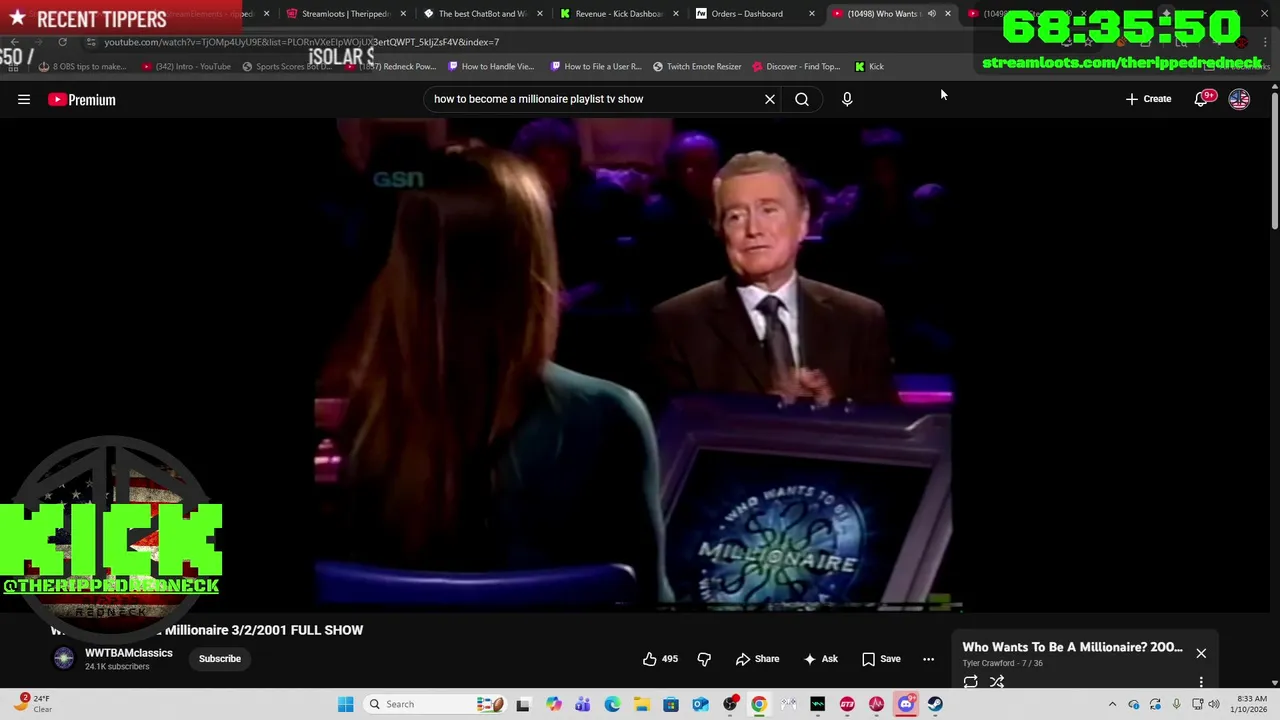Screen dimensions: 1280x720
Task: Mute the current YouTube tab via speaker icon
Action: tap(931, 14)
